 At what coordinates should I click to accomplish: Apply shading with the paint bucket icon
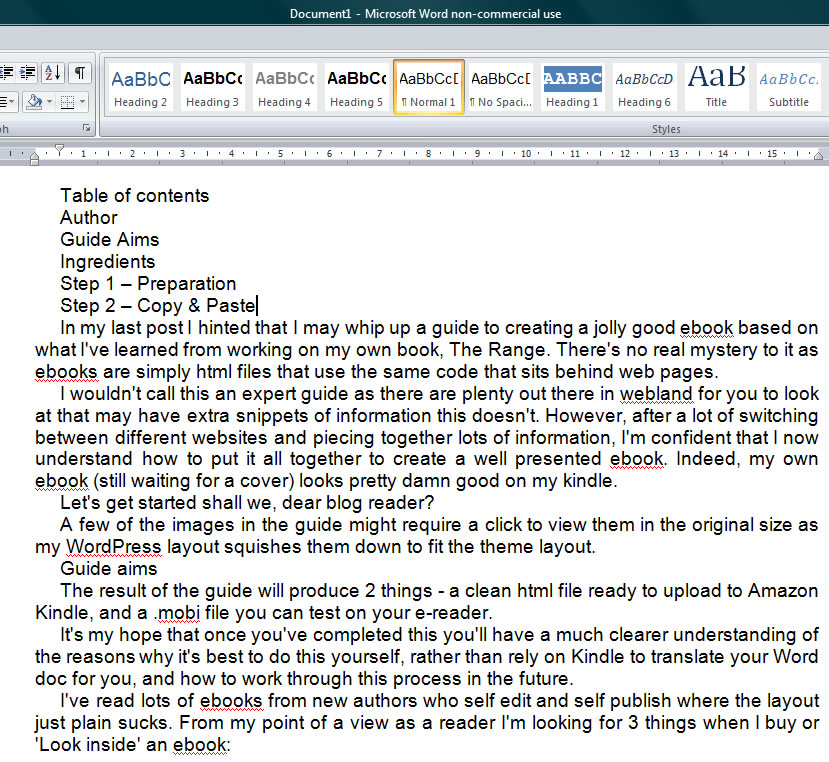coord(33,102)
